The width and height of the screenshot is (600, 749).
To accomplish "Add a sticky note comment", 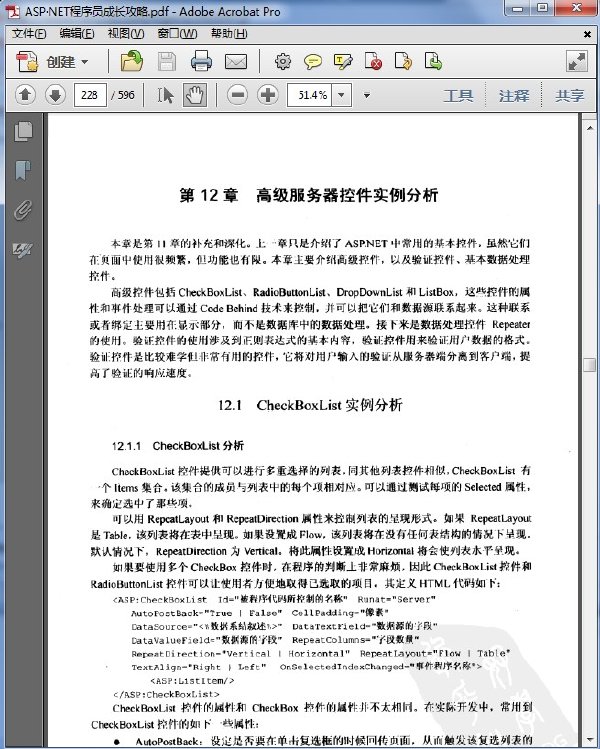I will coord(312,62).
